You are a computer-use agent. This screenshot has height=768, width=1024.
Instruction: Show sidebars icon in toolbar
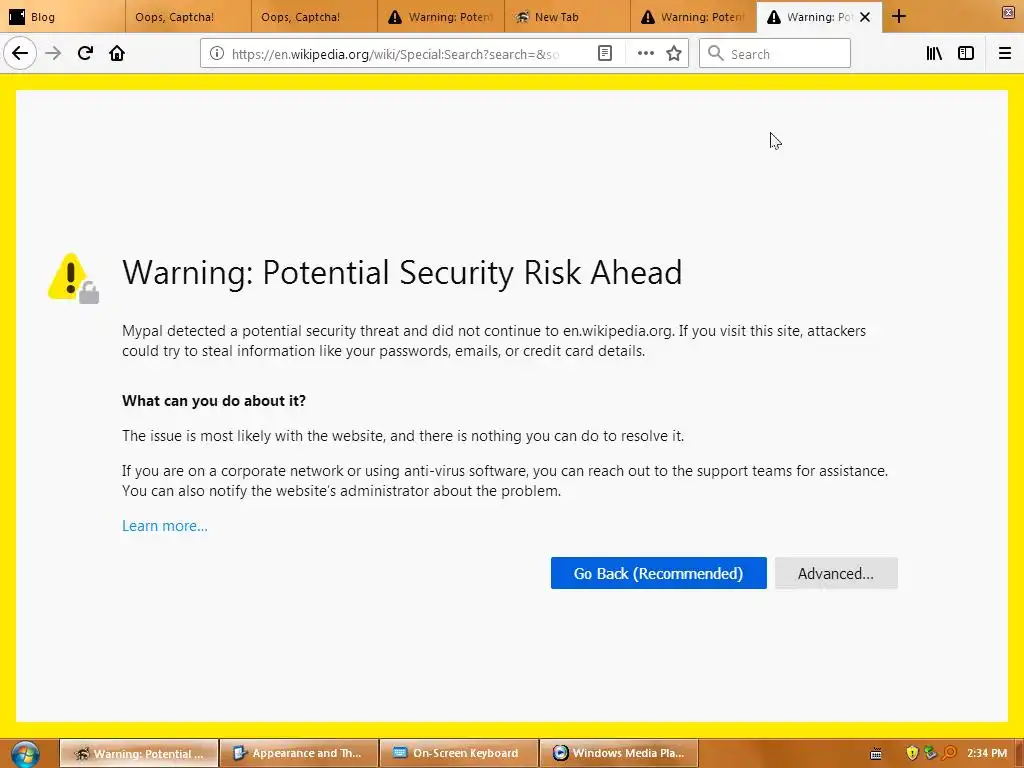pos(966,54)
